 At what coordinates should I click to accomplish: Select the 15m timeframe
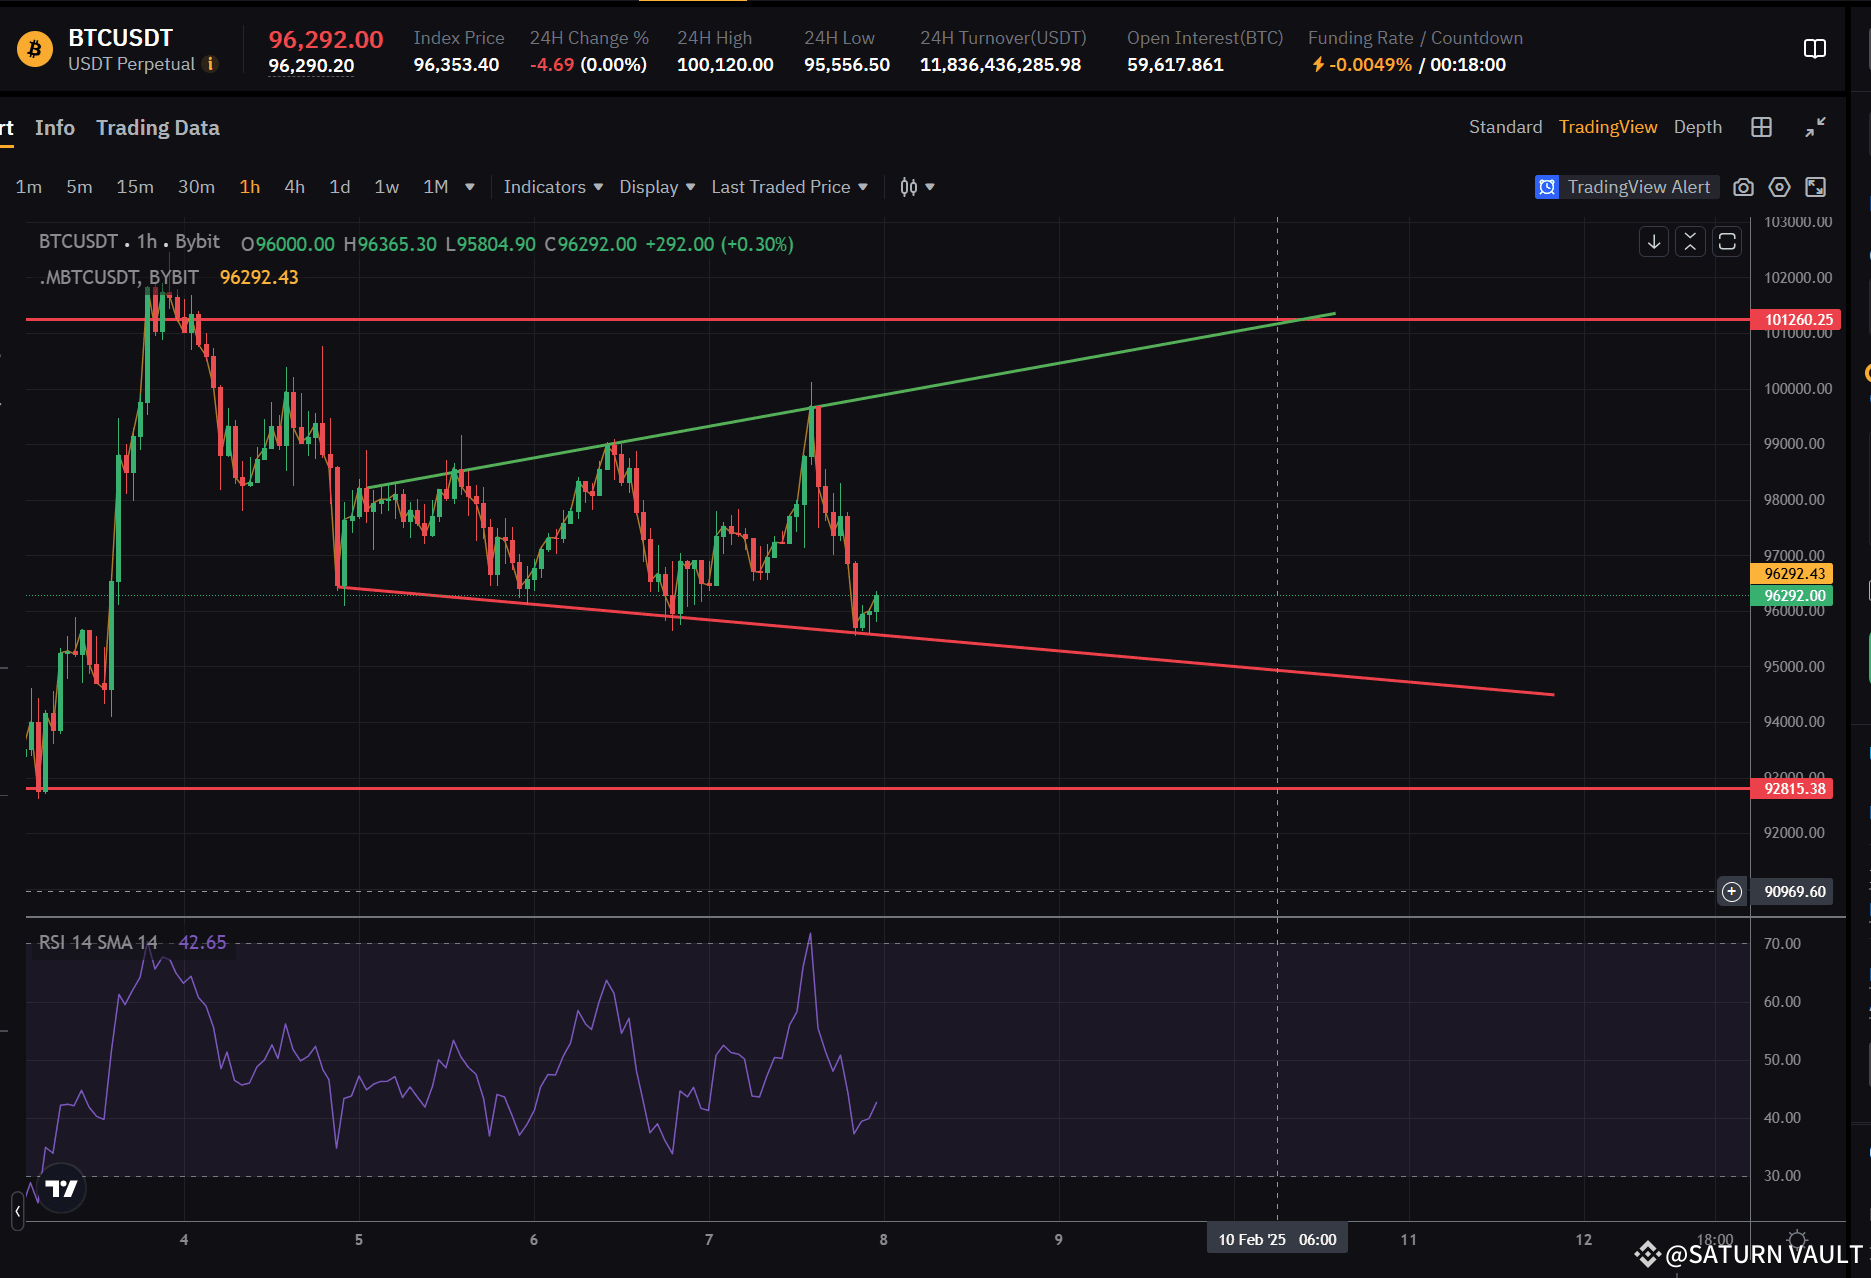tap(135, 187)
